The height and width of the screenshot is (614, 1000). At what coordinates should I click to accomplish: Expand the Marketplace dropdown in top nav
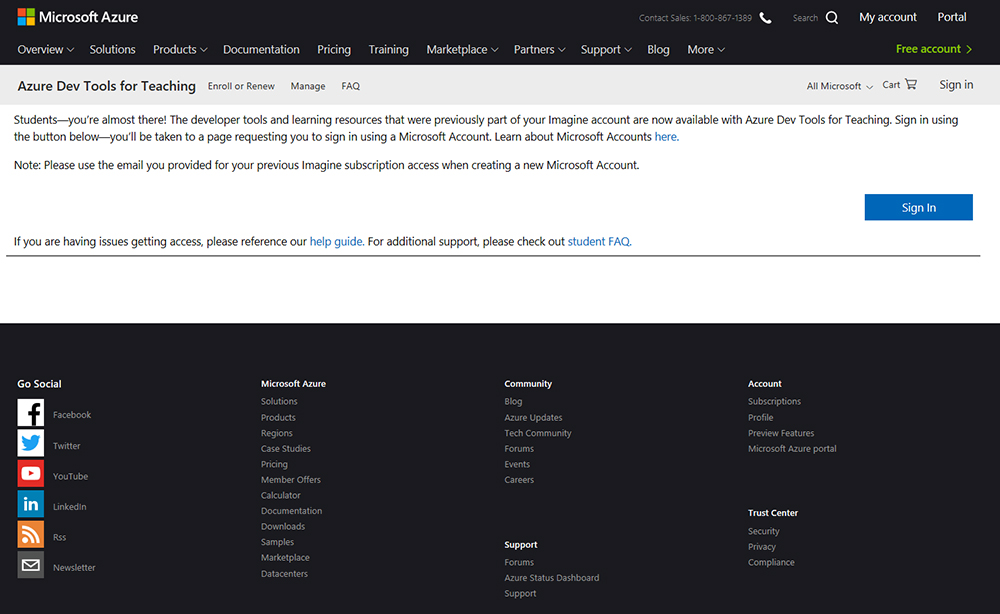[462, 50]
